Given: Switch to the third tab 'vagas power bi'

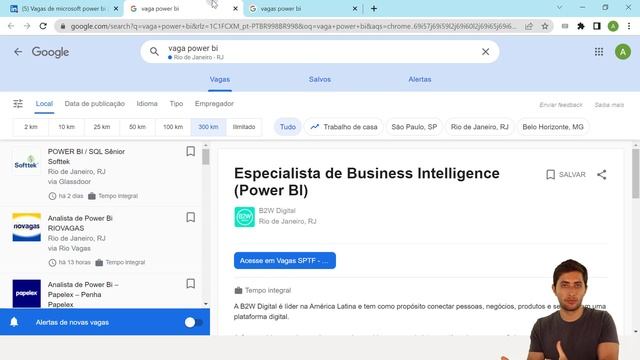Looking at the screenshot, I should click(x=303, y=9).
